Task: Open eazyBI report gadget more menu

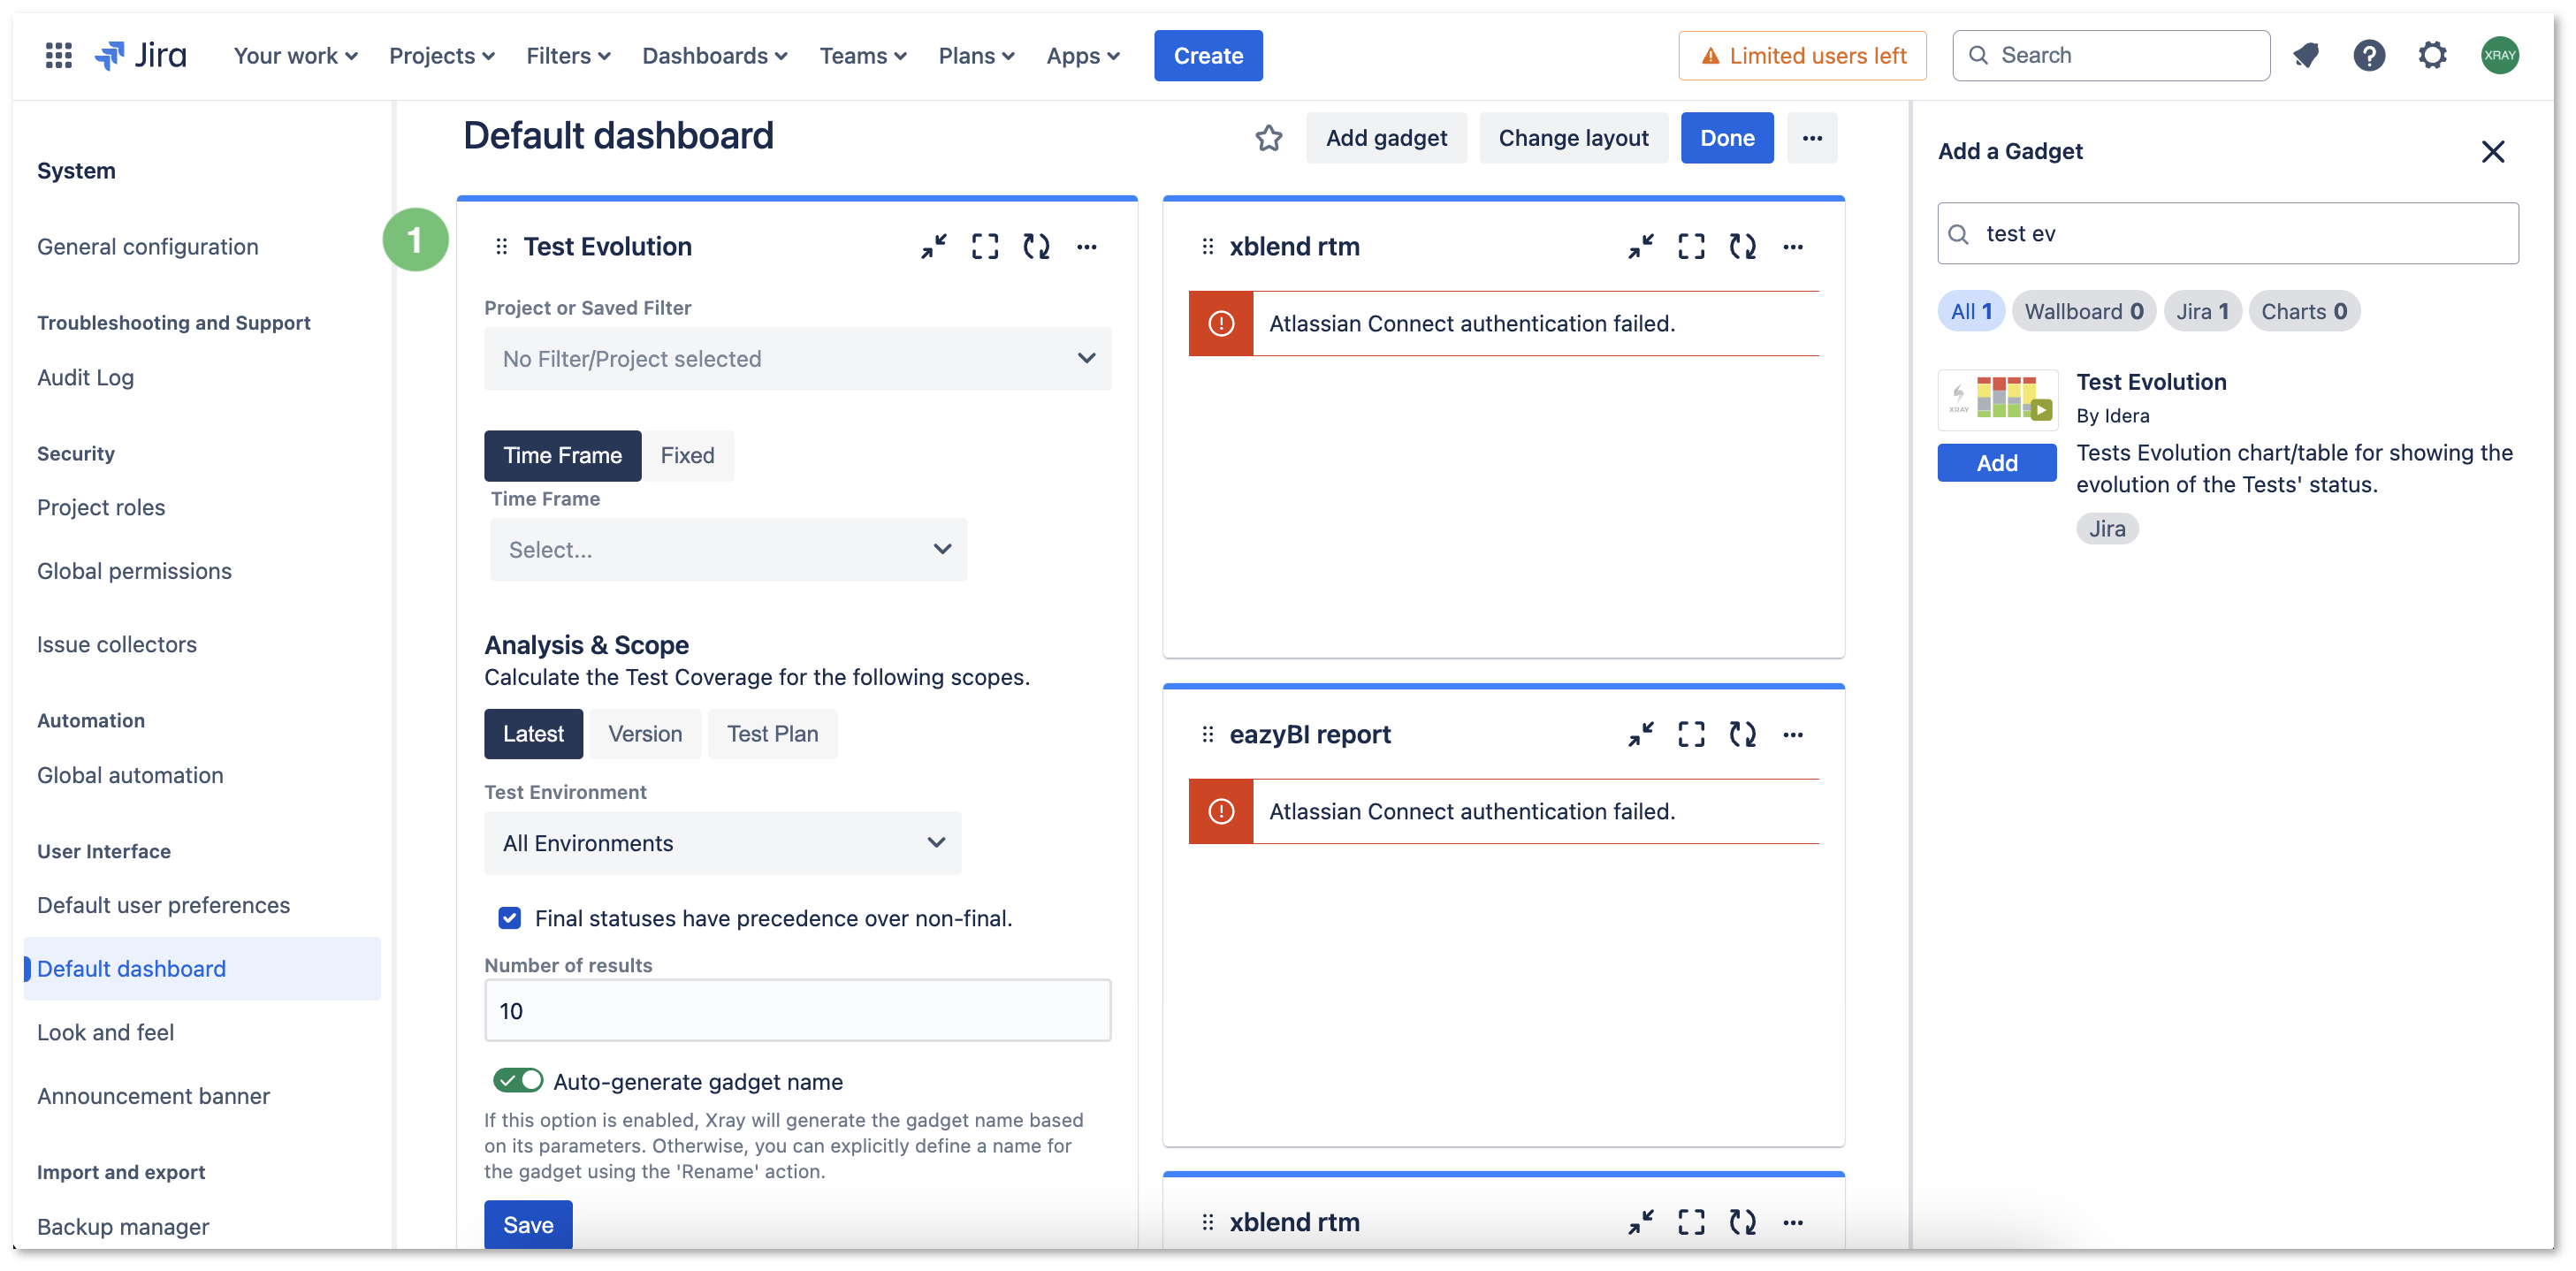Action: click(1793, 734)
